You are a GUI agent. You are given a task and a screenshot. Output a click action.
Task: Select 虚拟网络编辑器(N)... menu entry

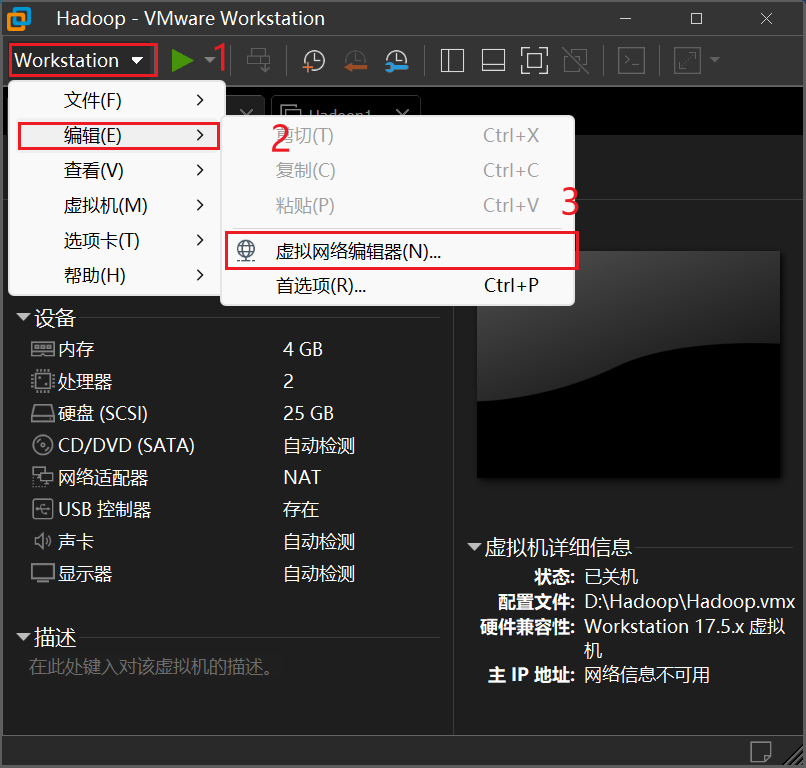(401, 251)
